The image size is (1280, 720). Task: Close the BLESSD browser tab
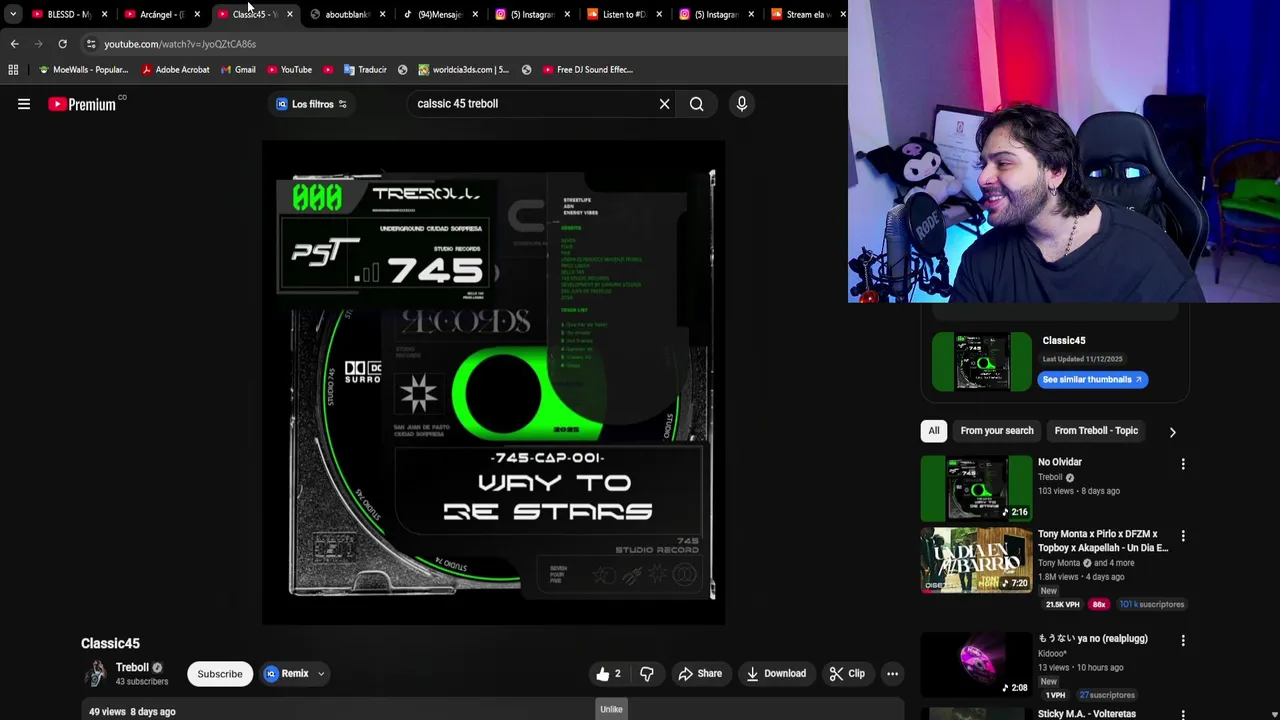coord(104,14)
